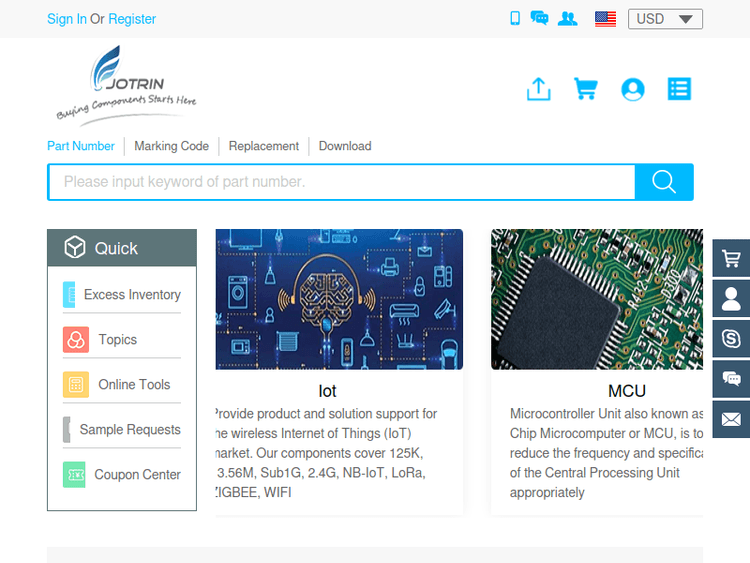750x563 pixels.
Task: Click the Sign In link
Action: [66, 19]
